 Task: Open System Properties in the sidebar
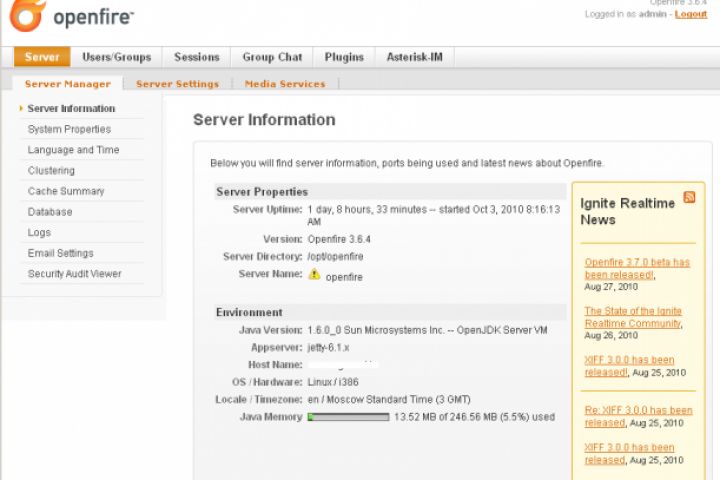click(x=69, y=129)
